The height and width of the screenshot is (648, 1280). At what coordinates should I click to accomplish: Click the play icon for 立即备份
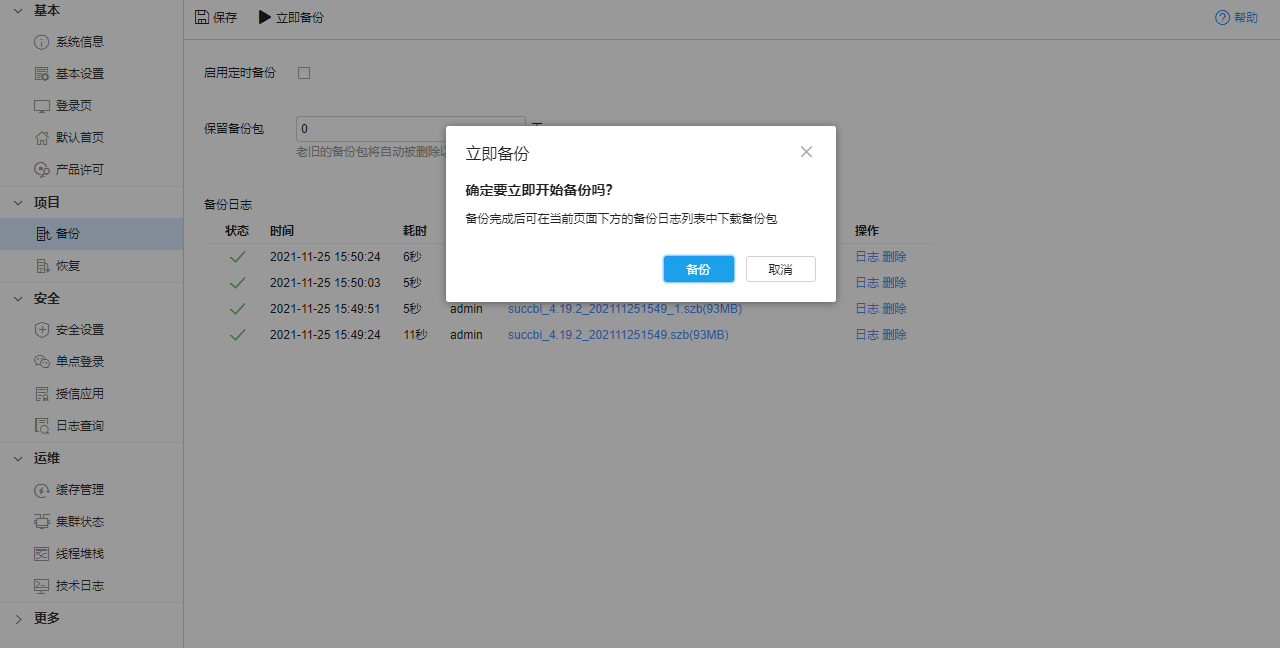click(265, 17)
